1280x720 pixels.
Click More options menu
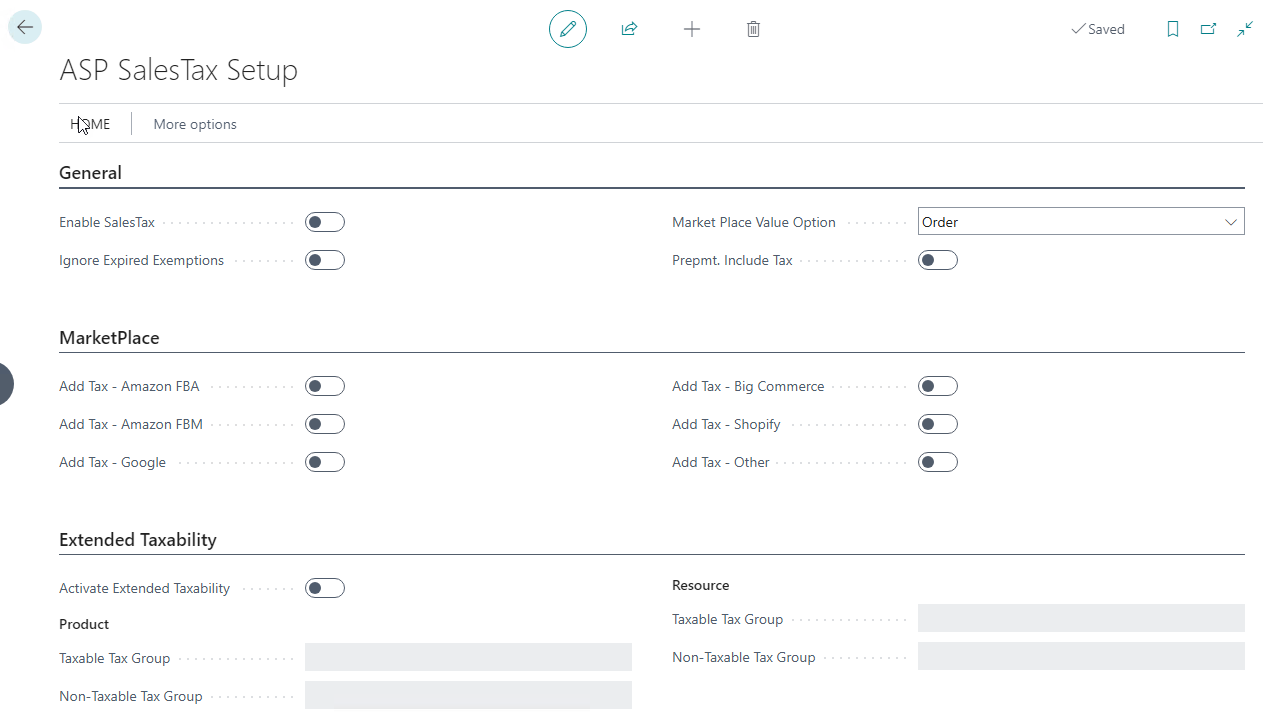pos(195,124)
